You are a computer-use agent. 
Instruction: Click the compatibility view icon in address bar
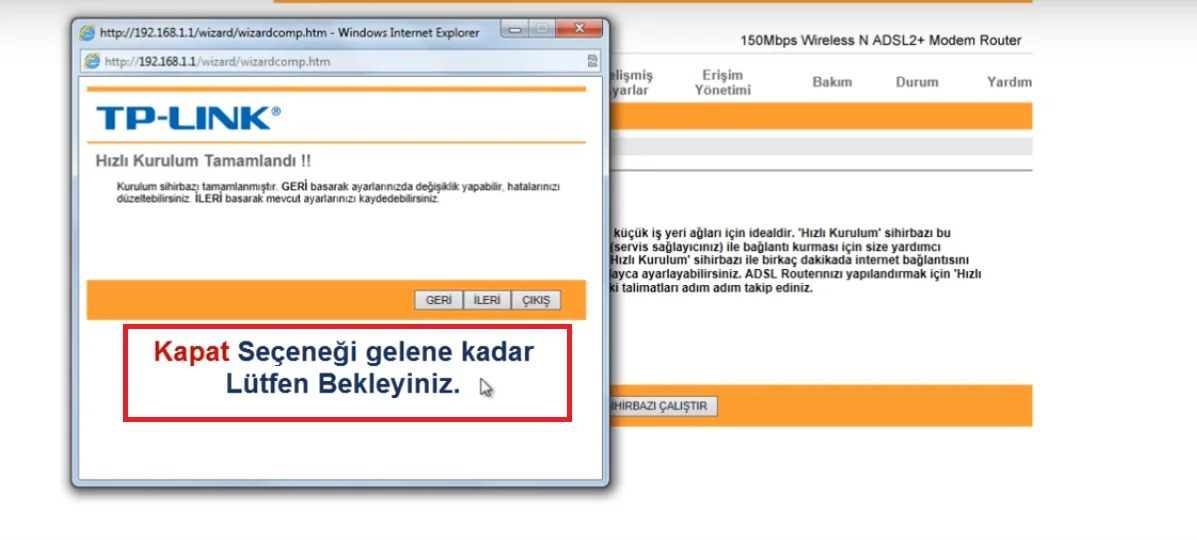click(592, 62)
